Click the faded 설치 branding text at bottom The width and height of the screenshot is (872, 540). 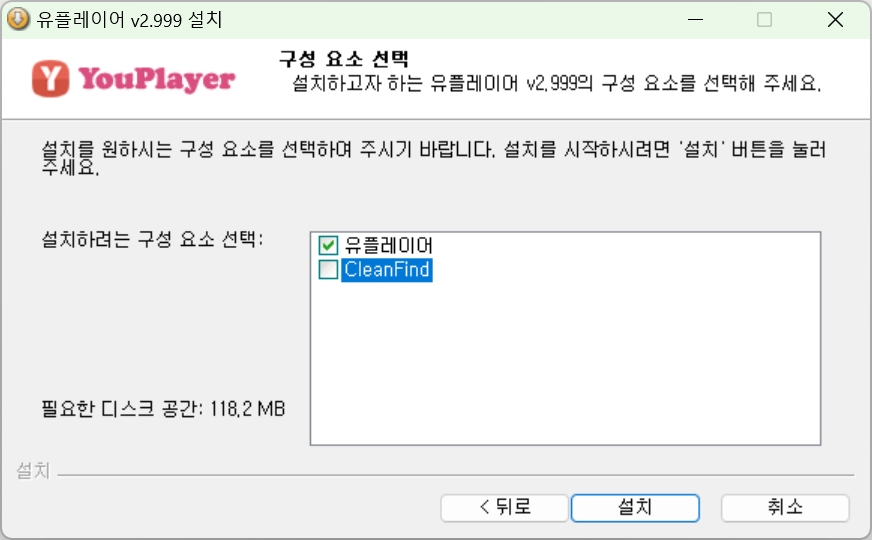(33, 470)
